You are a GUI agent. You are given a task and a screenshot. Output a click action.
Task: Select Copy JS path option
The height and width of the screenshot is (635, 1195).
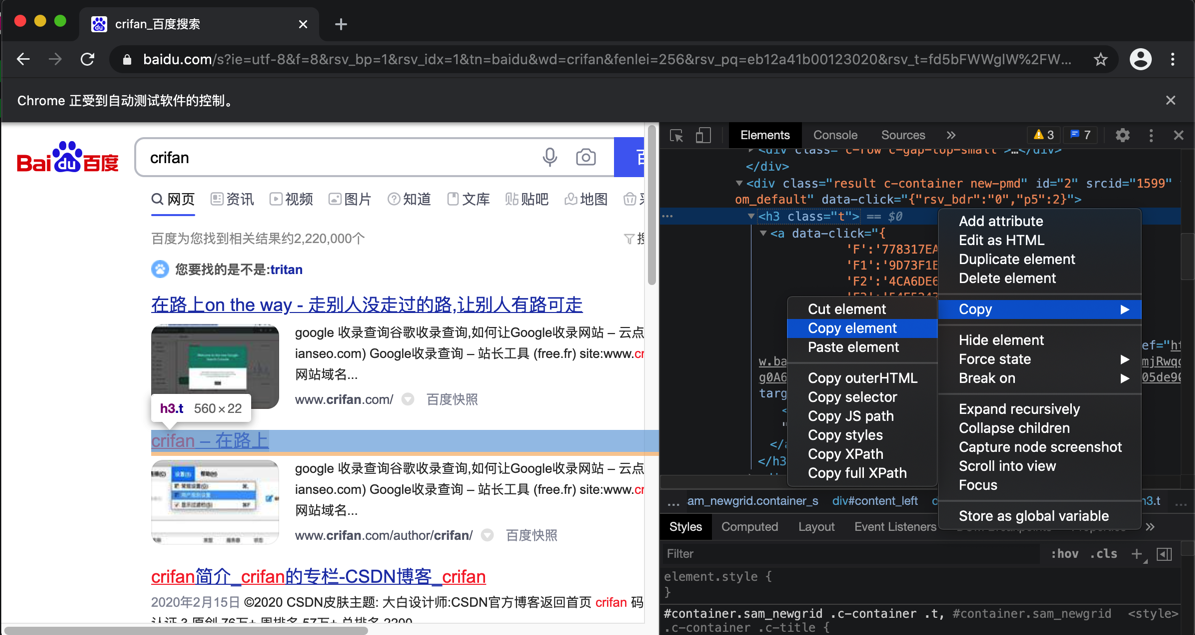click(862, 416)
